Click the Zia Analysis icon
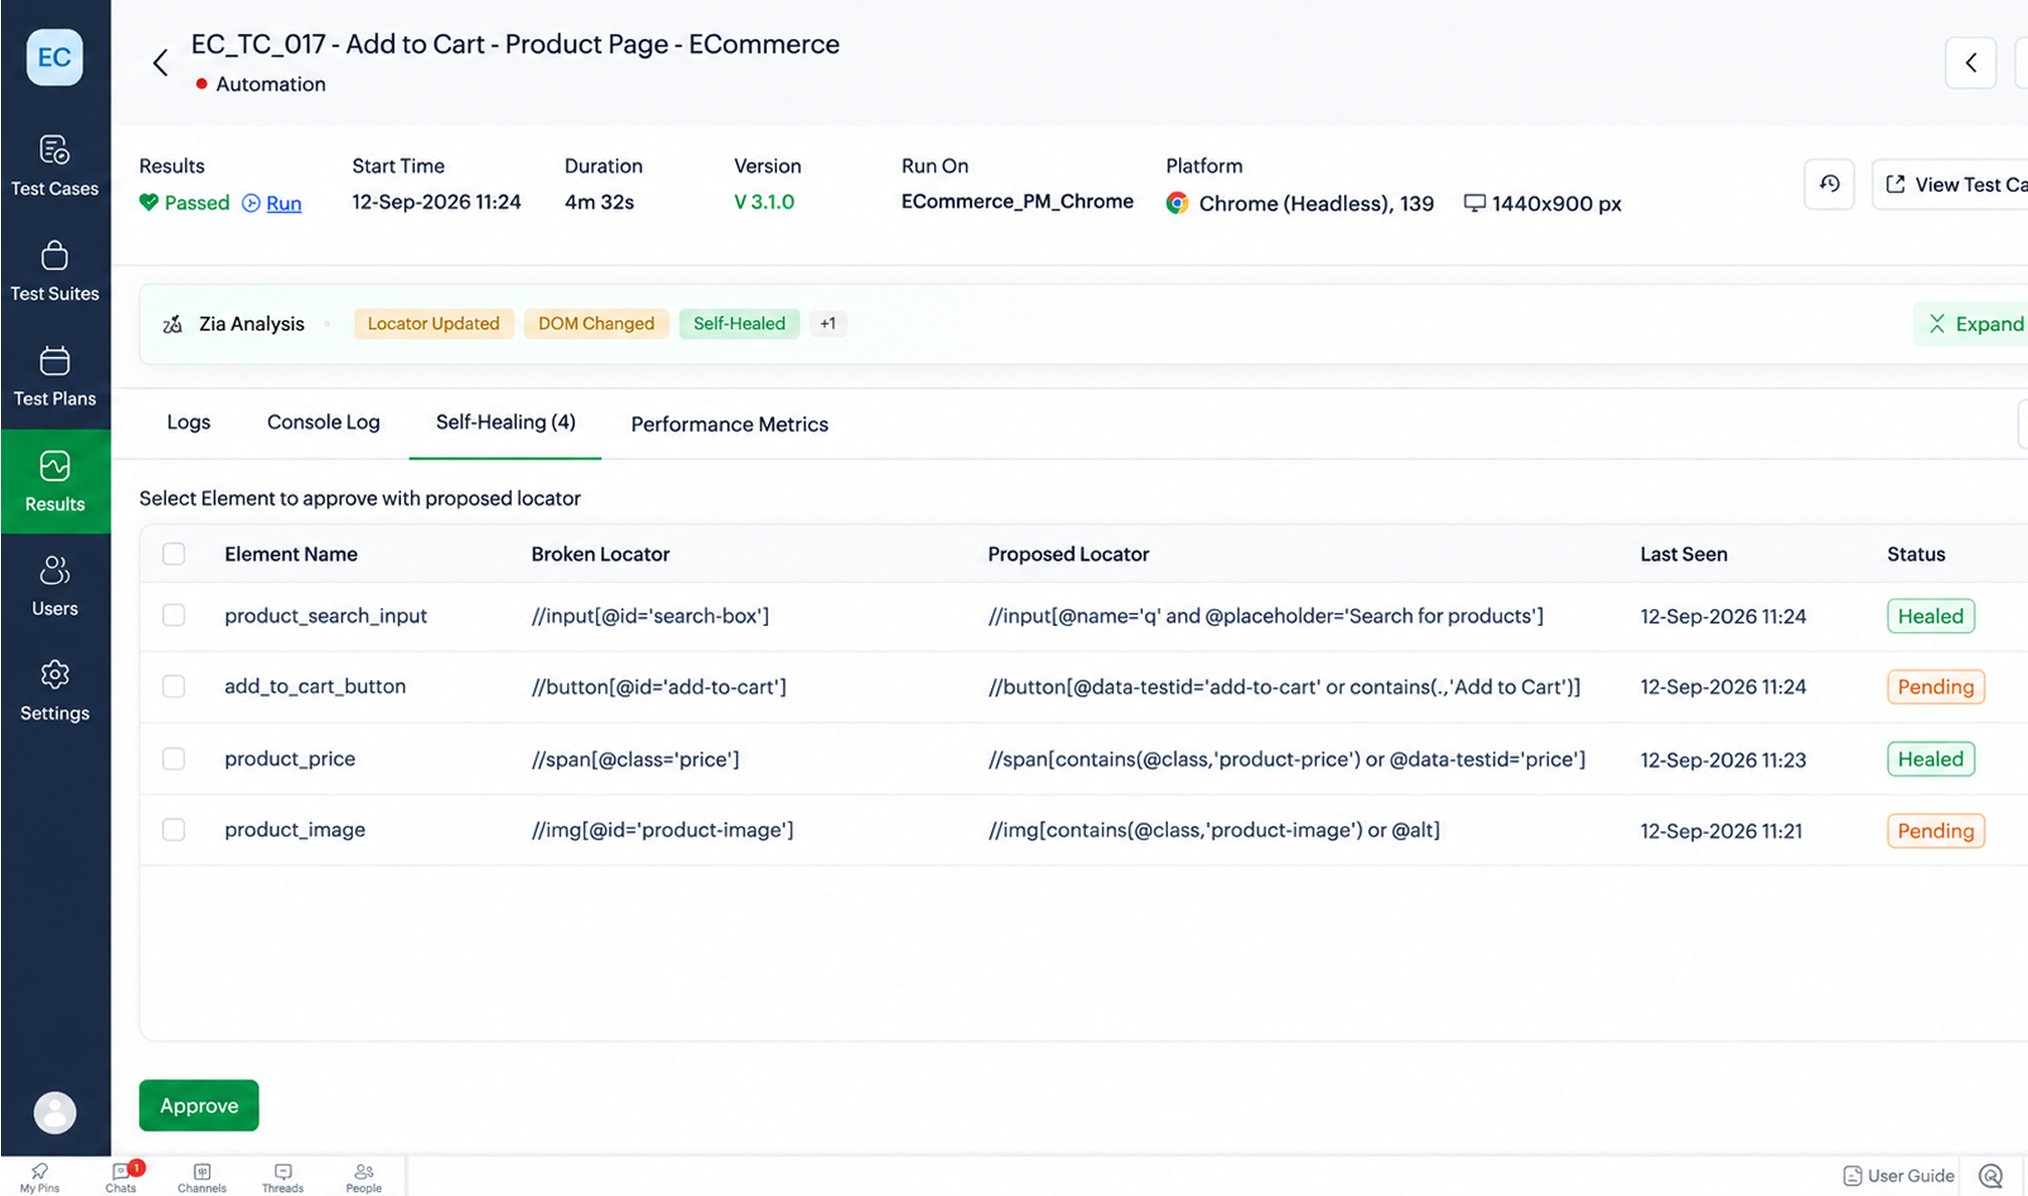This screenshot has height=1196, width=2028. (172, 324)
